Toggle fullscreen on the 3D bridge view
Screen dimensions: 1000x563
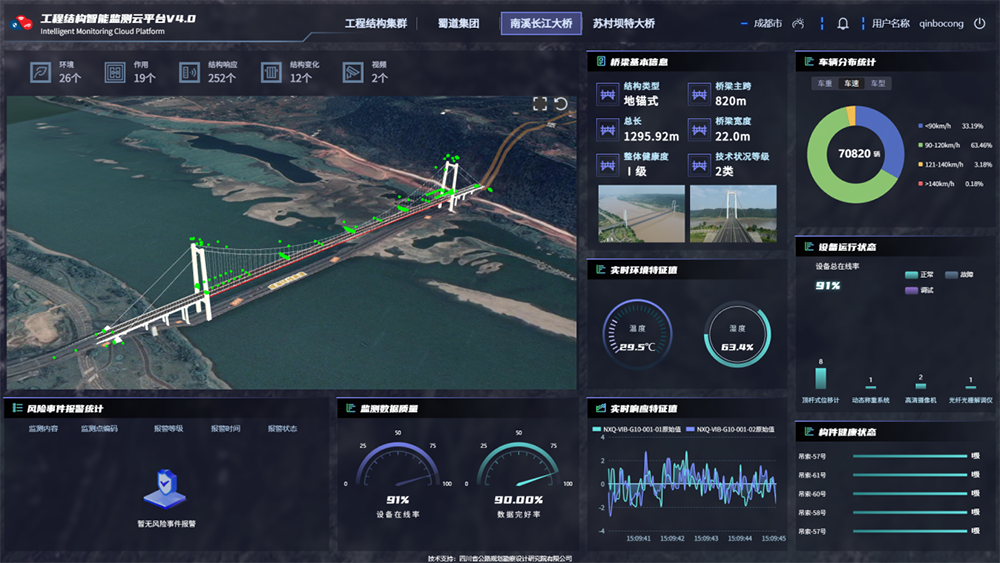[x=540, y=104]
